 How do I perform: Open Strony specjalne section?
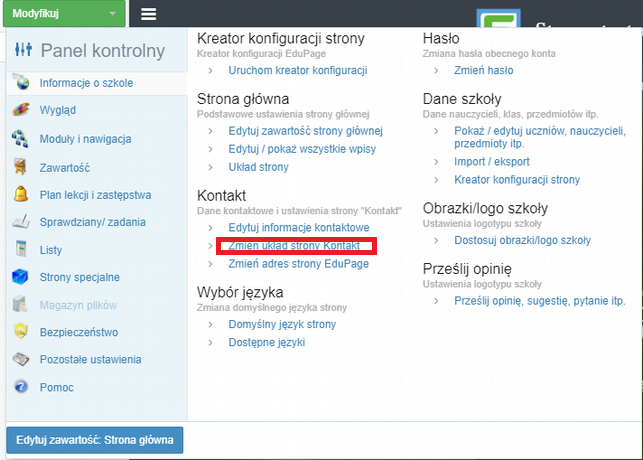(x=80, y=277)
